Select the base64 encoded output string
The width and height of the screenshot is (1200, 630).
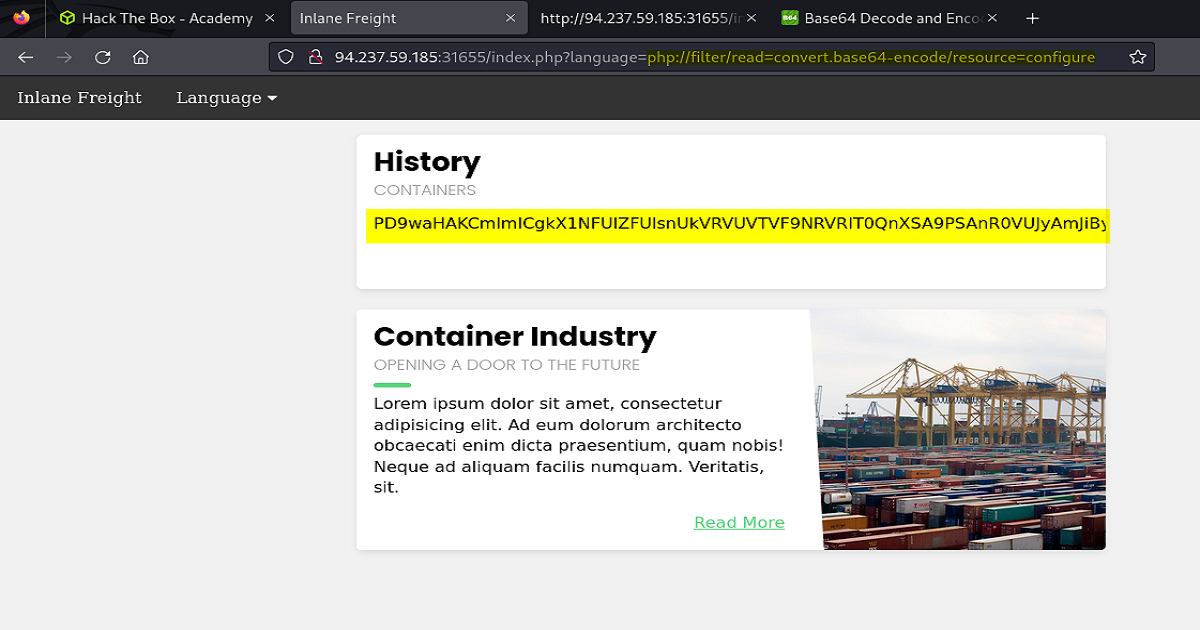737,226
